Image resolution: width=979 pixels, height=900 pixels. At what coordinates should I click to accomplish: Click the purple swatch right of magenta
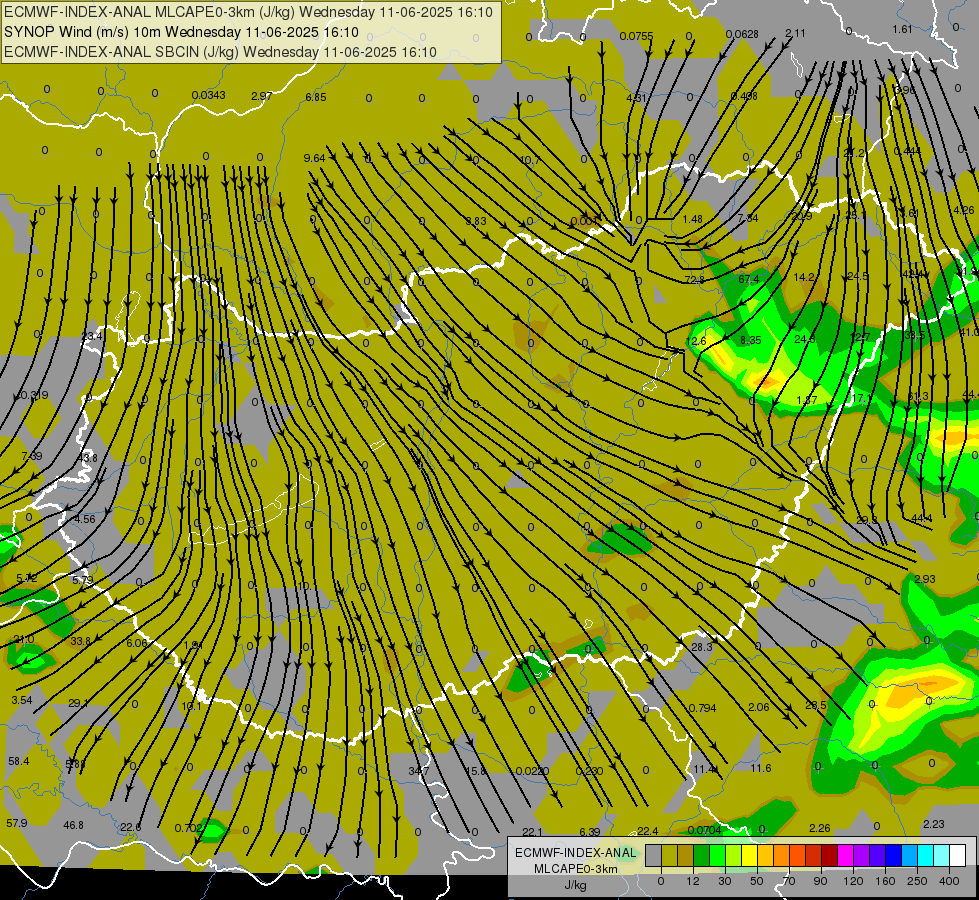click(862, 855)
